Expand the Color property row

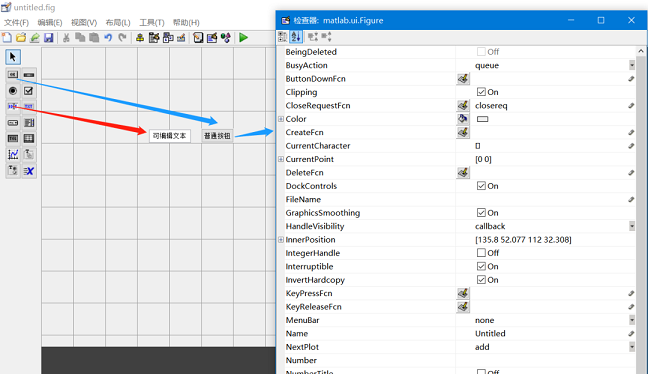[x=281, y=119]
